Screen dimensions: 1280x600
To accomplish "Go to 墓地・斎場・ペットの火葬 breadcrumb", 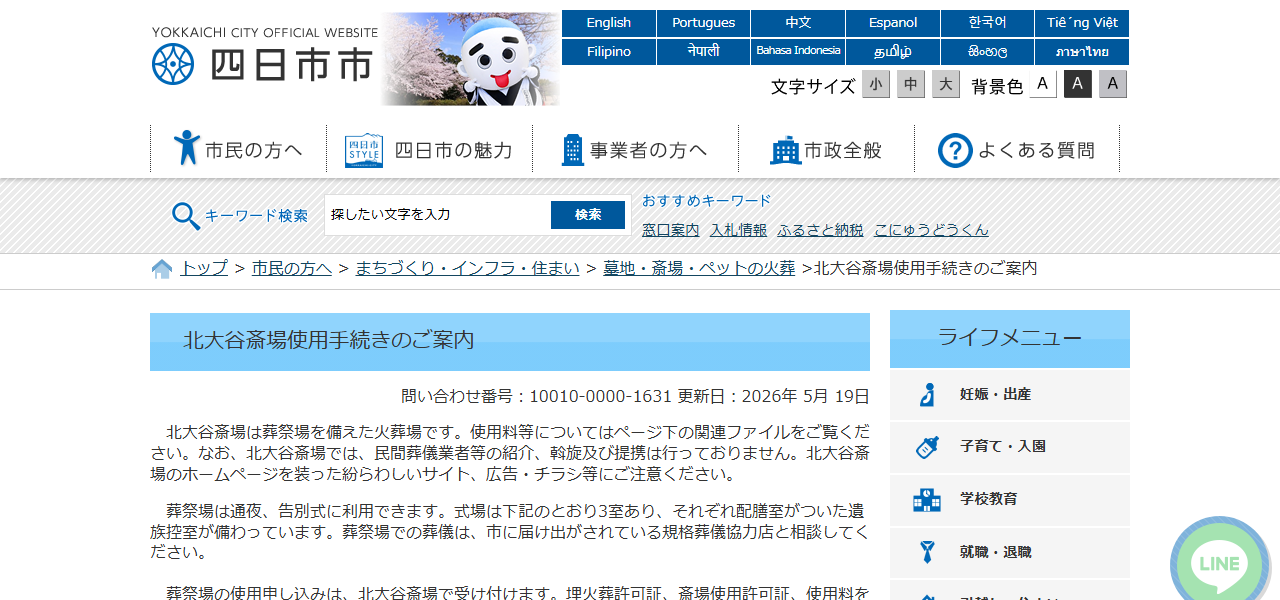I will click(x=699, y=268).
